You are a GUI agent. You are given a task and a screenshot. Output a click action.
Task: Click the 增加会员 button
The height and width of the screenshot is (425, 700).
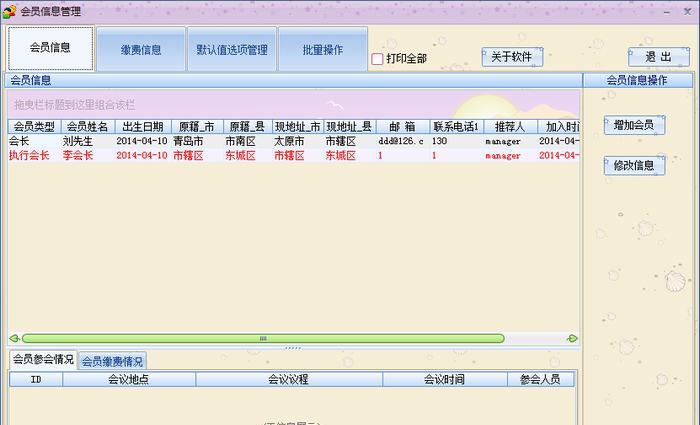point(634,125)
